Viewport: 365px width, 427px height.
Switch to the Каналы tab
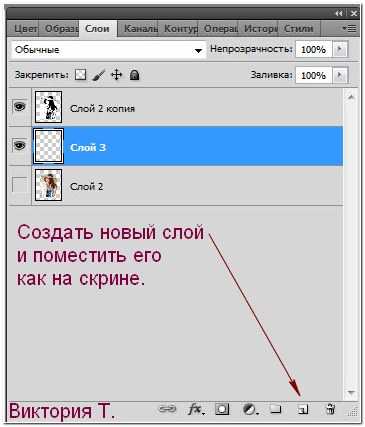138,29
